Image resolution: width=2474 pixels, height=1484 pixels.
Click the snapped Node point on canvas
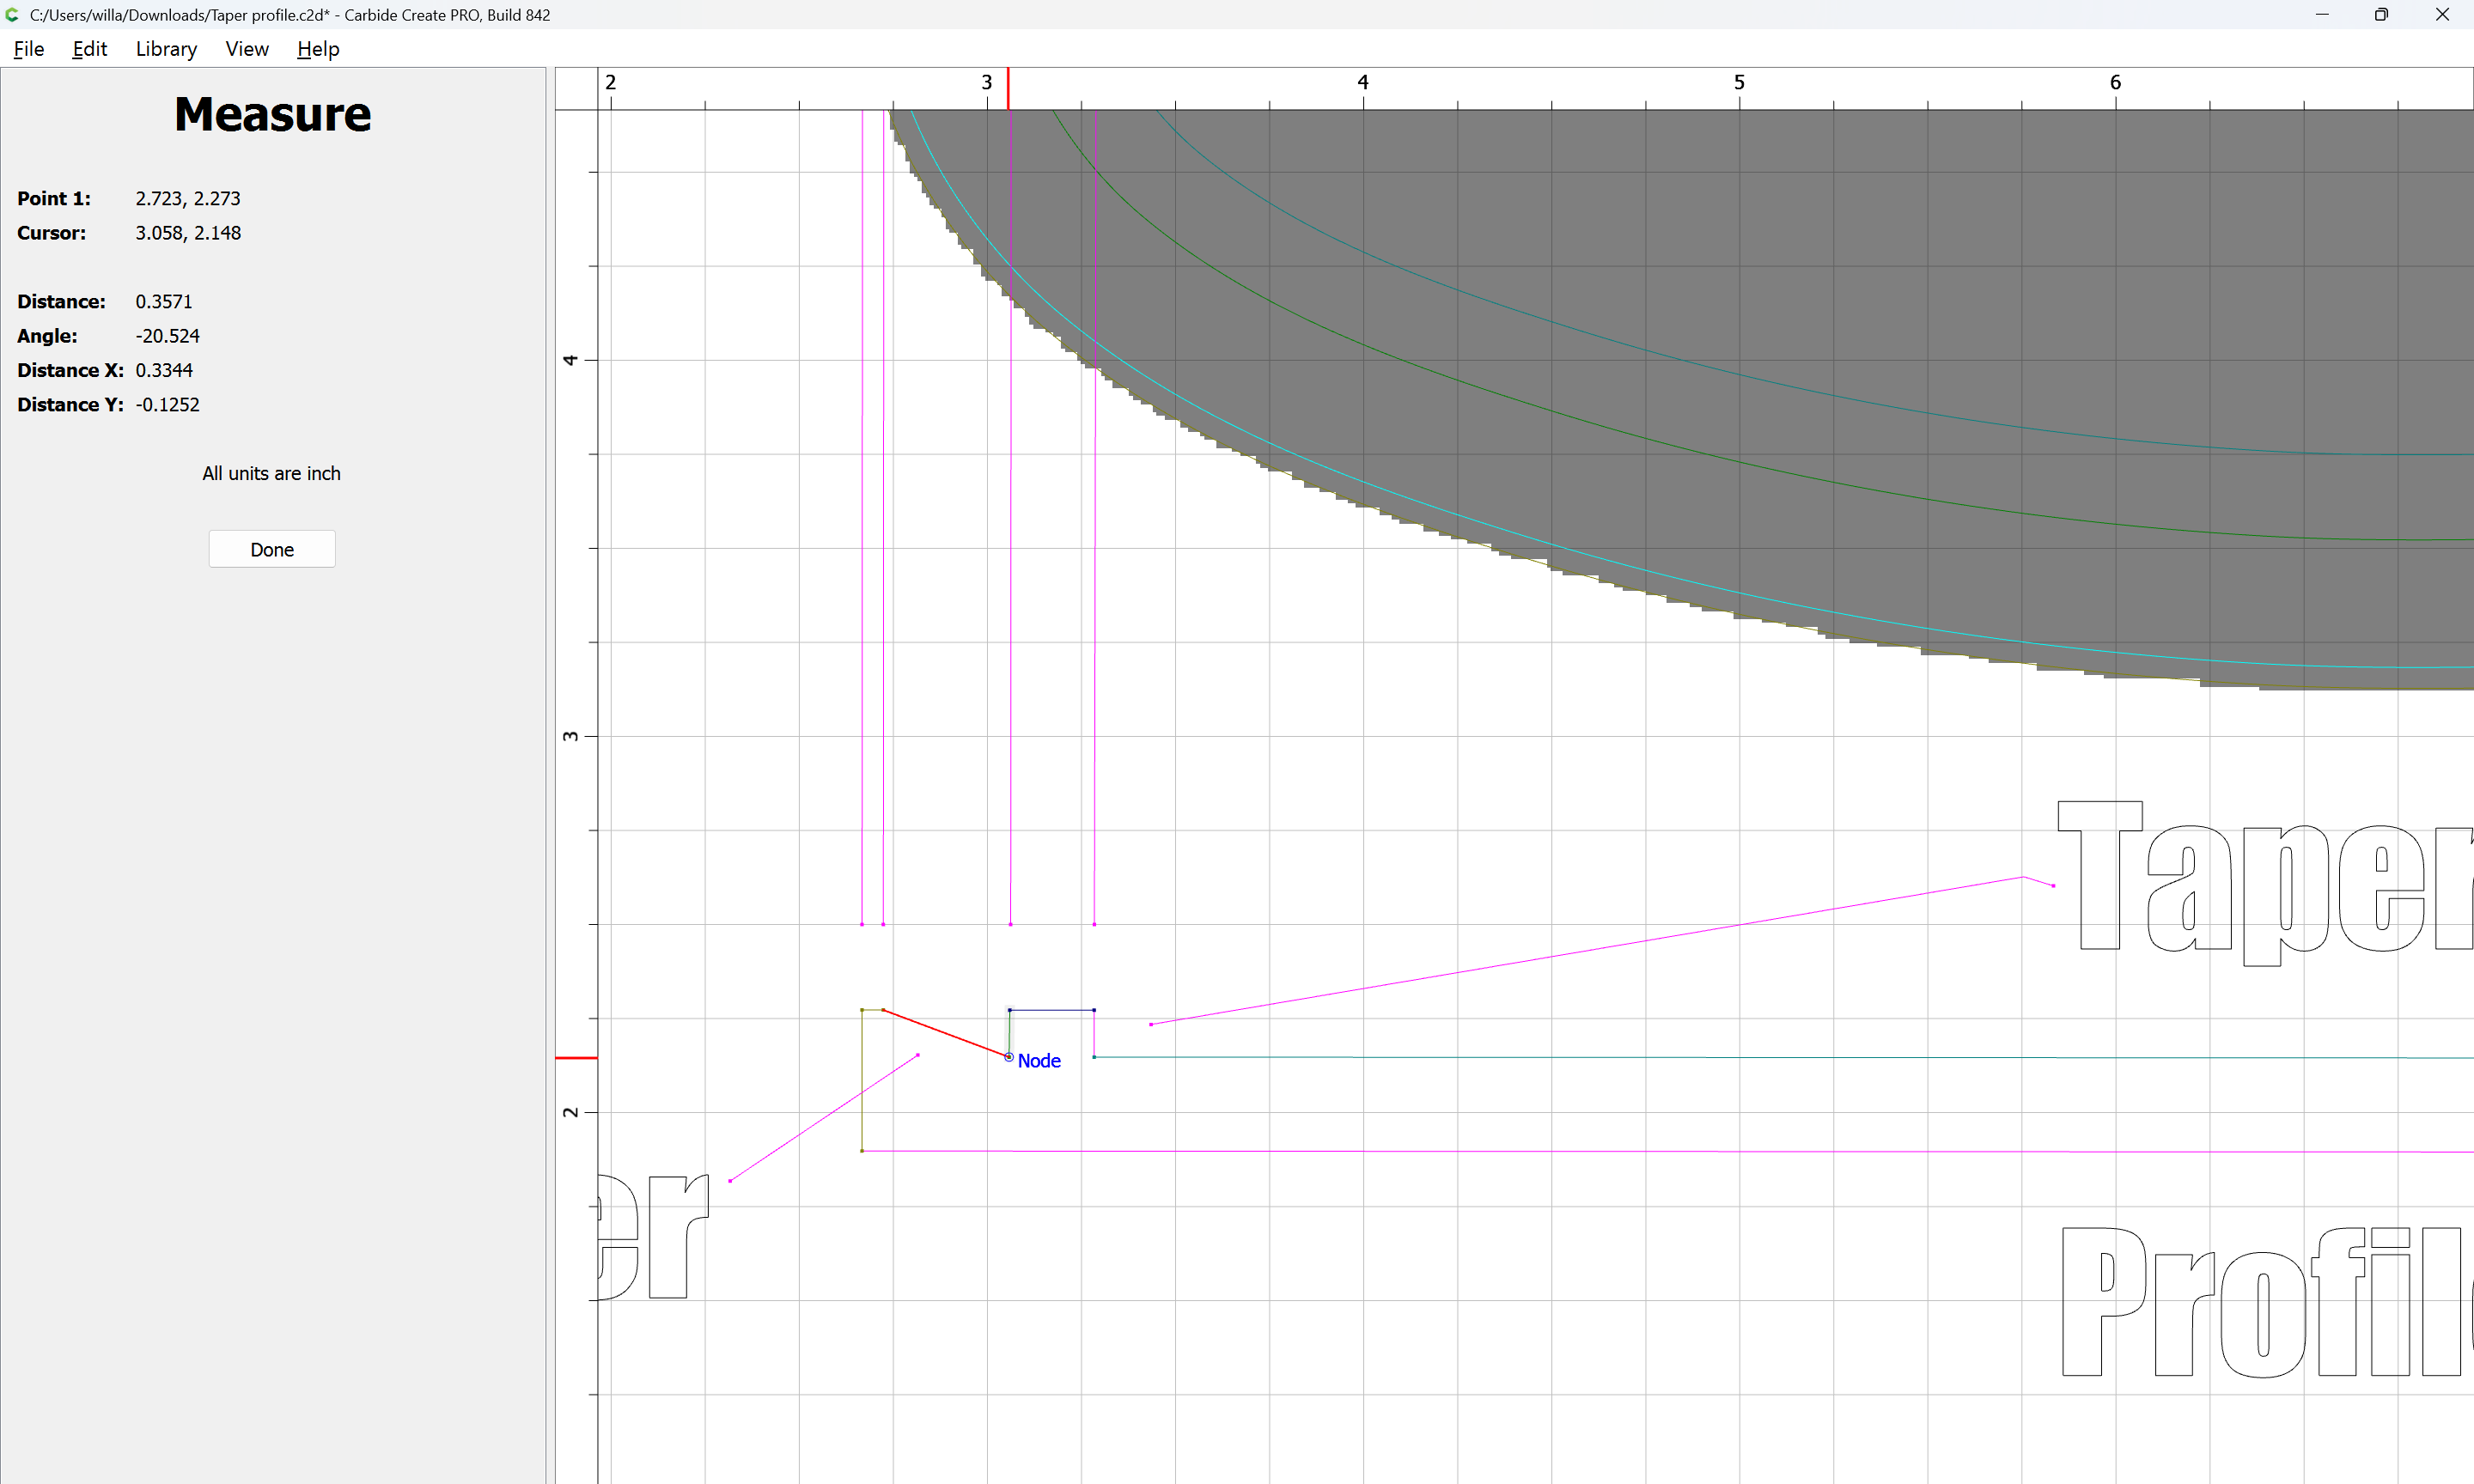coord(1009,1057)
